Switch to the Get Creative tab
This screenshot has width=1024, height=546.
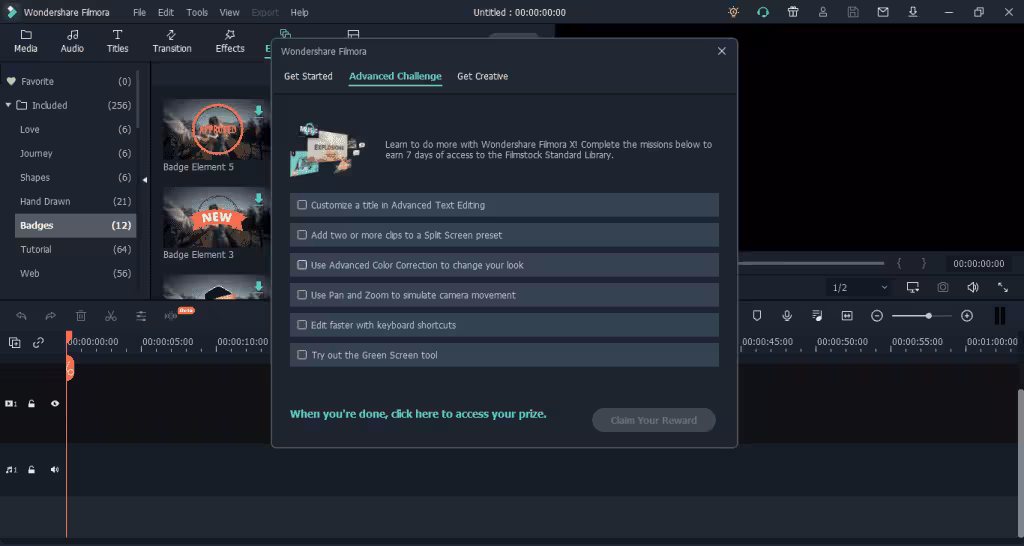[x=483, y=76]
